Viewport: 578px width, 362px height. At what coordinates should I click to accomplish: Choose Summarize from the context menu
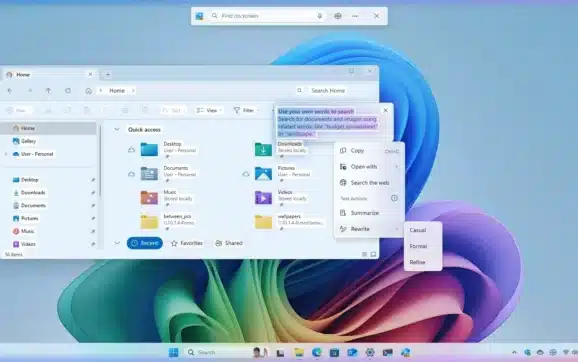coord(369,213)
